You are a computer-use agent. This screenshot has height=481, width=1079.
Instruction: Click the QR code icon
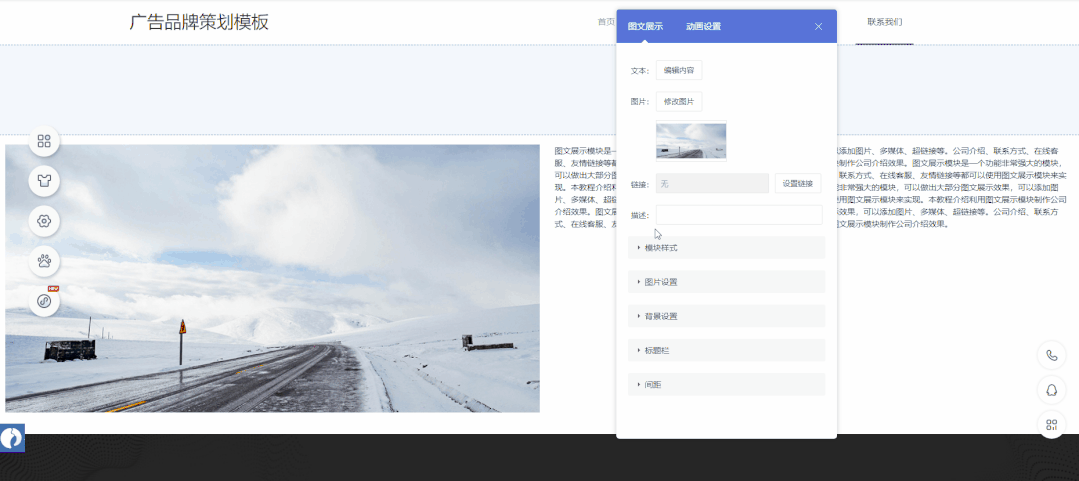(x=1052, y=425)
